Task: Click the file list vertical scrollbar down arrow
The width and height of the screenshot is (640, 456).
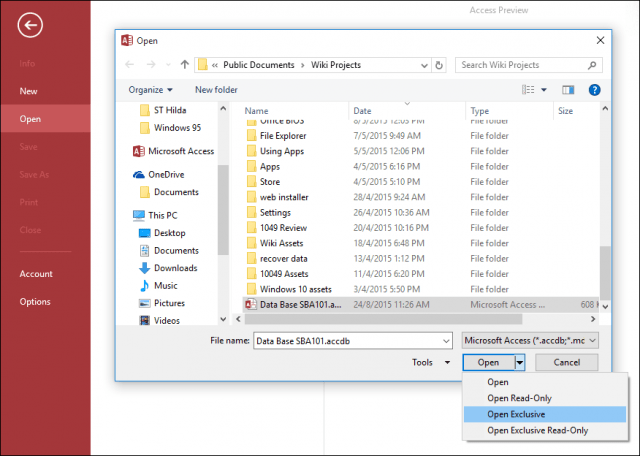Action: 605,307
